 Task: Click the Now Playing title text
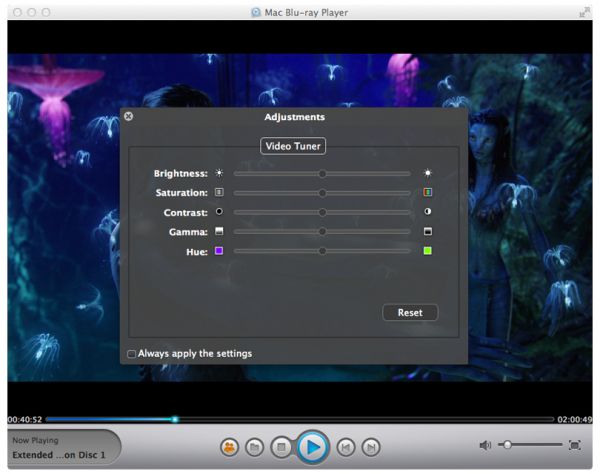[59, 455]
